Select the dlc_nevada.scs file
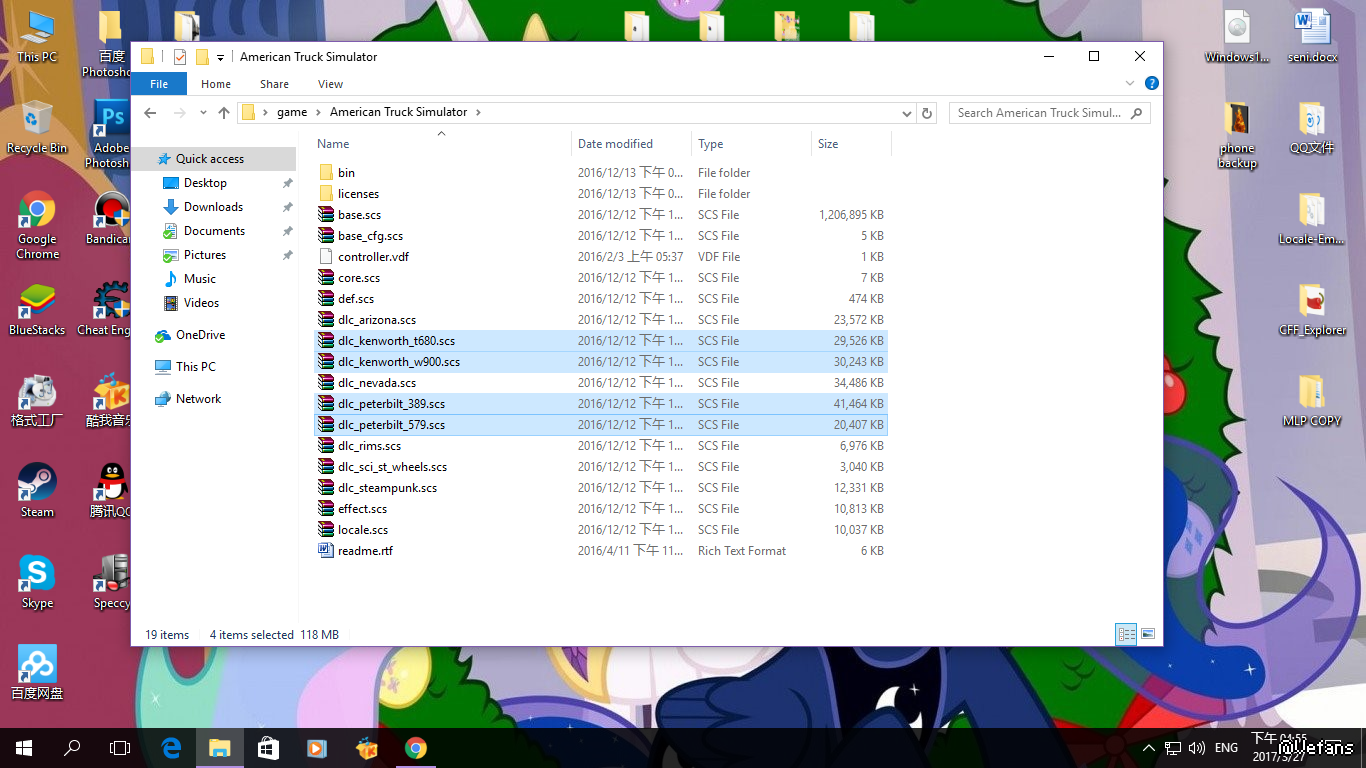The width and height of the screenshot is (1366, 768). point(601,383)
